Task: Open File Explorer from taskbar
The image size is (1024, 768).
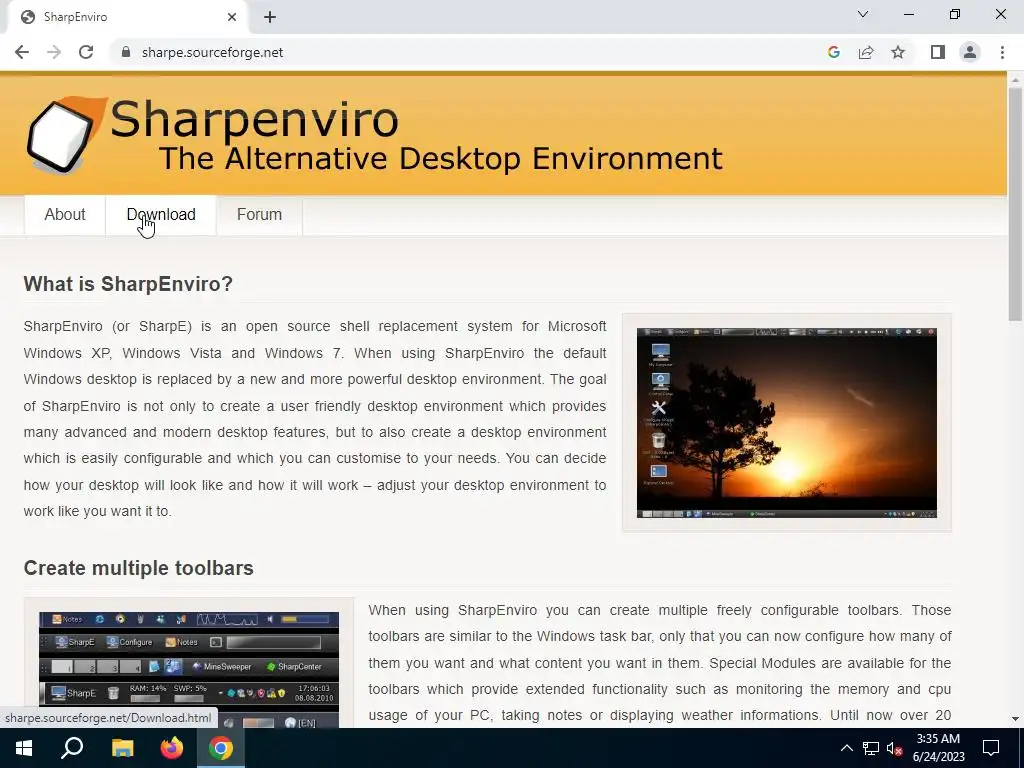Action: (122, 748)
